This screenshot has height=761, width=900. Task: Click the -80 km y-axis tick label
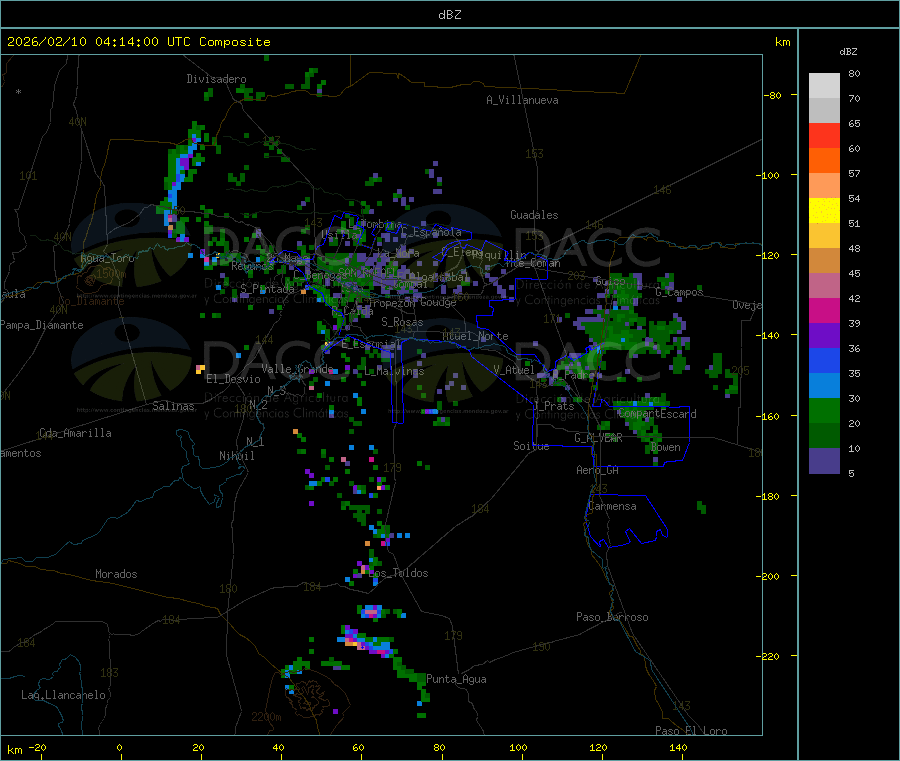773,95
